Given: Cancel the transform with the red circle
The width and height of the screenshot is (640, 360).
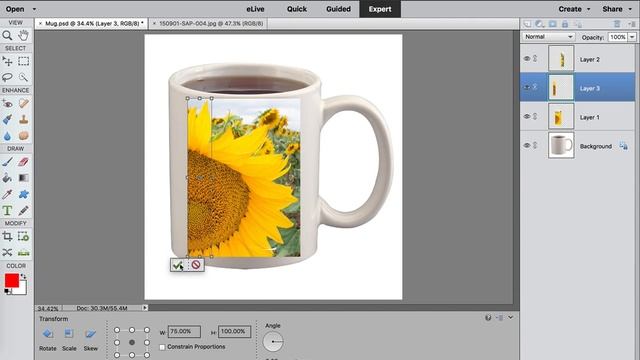Looking at the screenshot, I should click(196, 265).
